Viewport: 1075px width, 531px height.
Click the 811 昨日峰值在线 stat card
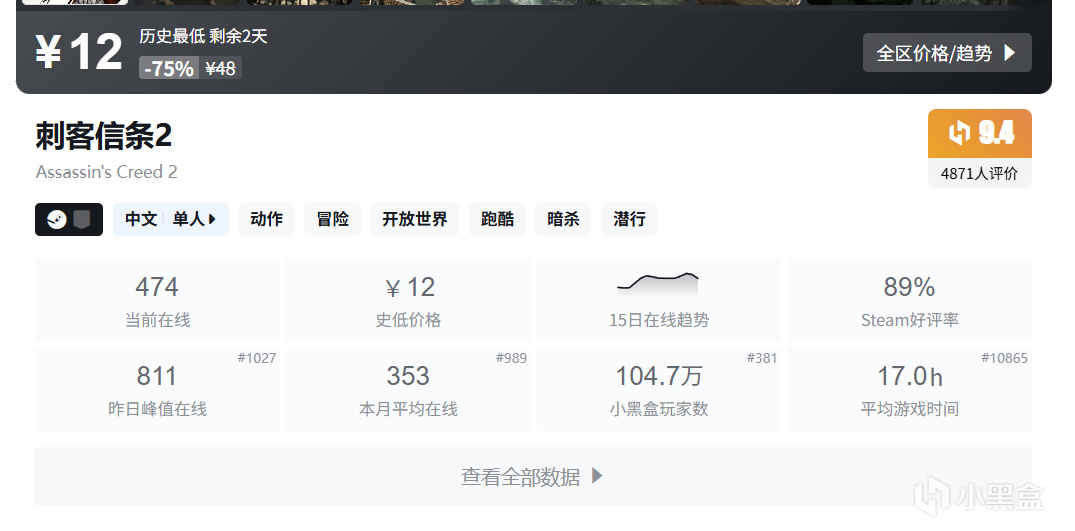click(x=157, y=389)
